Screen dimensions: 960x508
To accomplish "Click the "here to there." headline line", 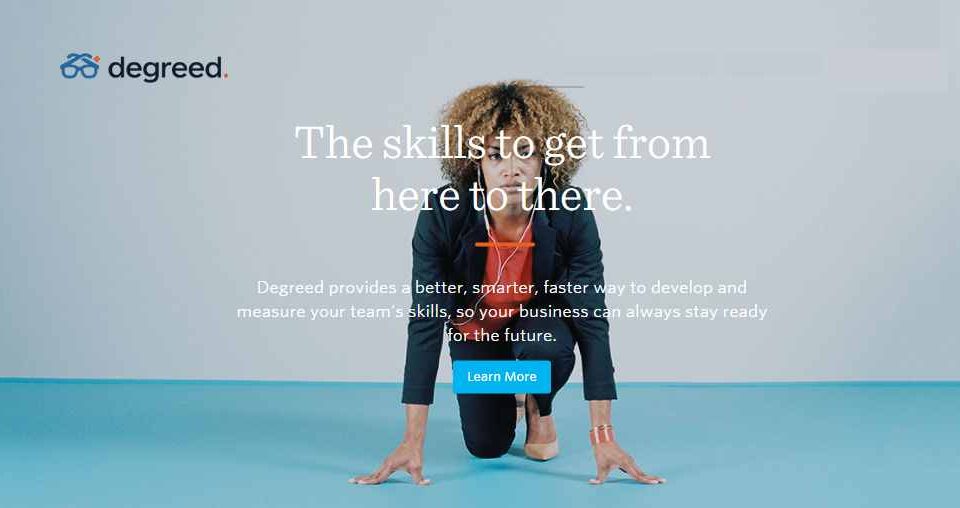I will click(x=501, y=195).
